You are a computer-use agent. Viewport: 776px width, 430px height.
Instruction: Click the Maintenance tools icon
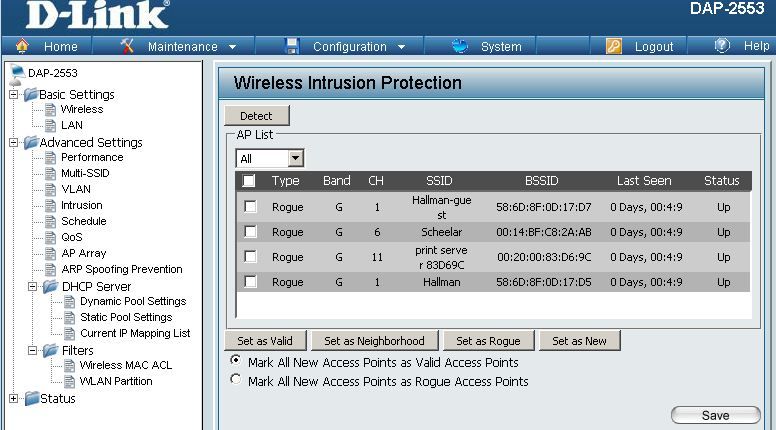coord(127,46)
